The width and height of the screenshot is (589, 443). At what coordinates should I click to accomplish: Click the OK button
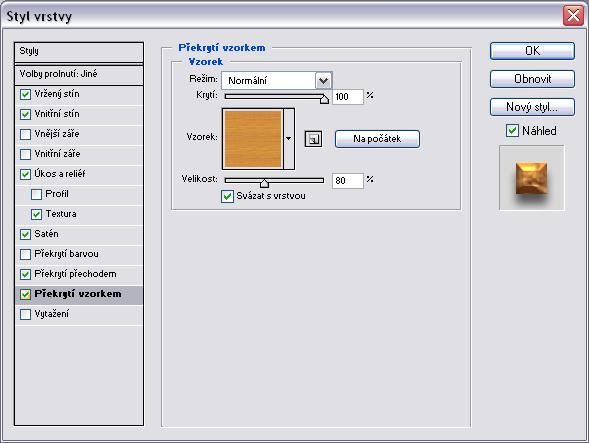pos(532,51)
